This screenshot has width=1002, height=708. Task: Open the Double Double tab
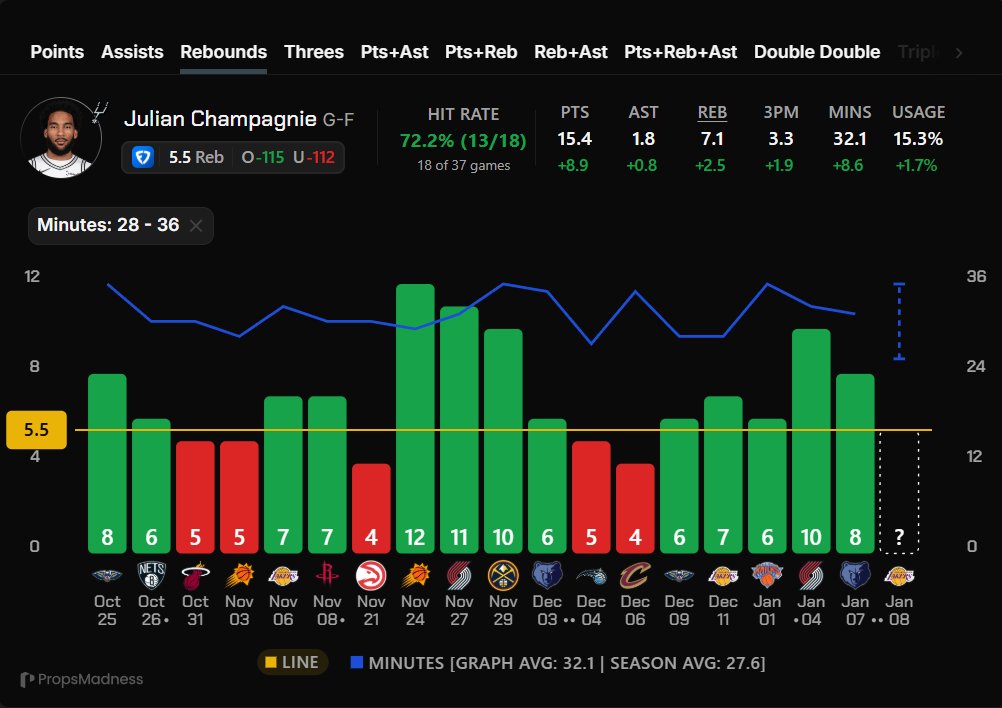tap(817, 52)
